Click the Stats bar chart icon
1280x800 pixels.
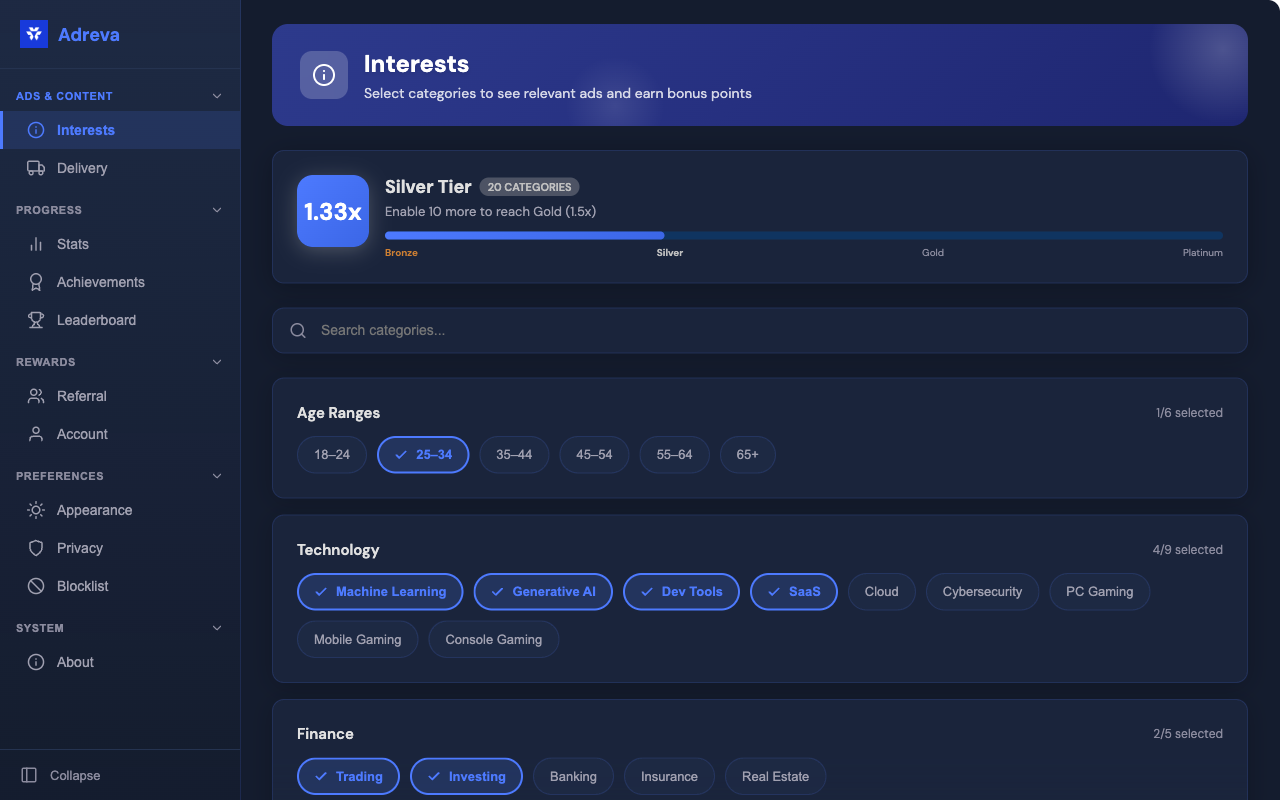(x=36, y=244)
